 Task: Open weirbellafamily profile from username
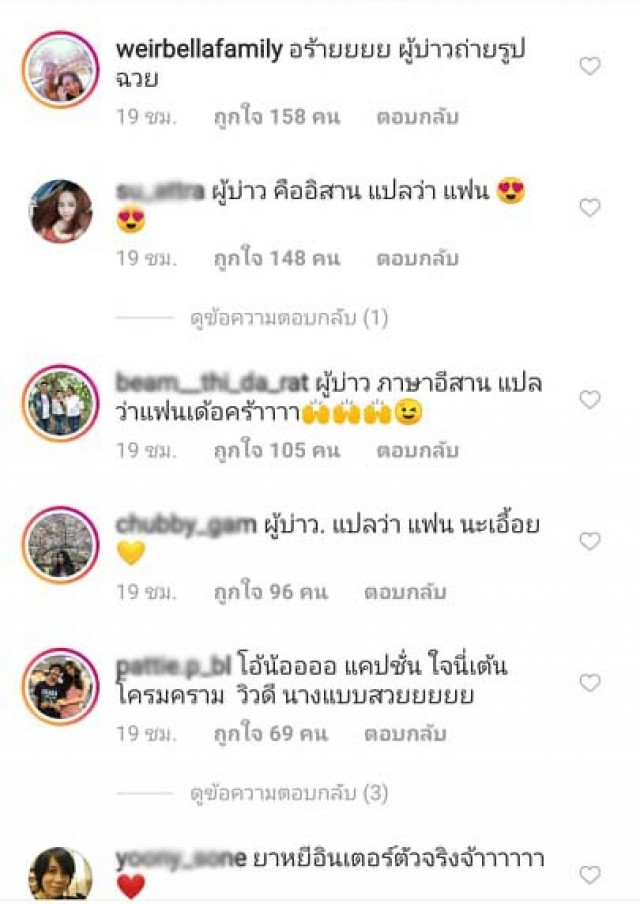coord(199,50)
